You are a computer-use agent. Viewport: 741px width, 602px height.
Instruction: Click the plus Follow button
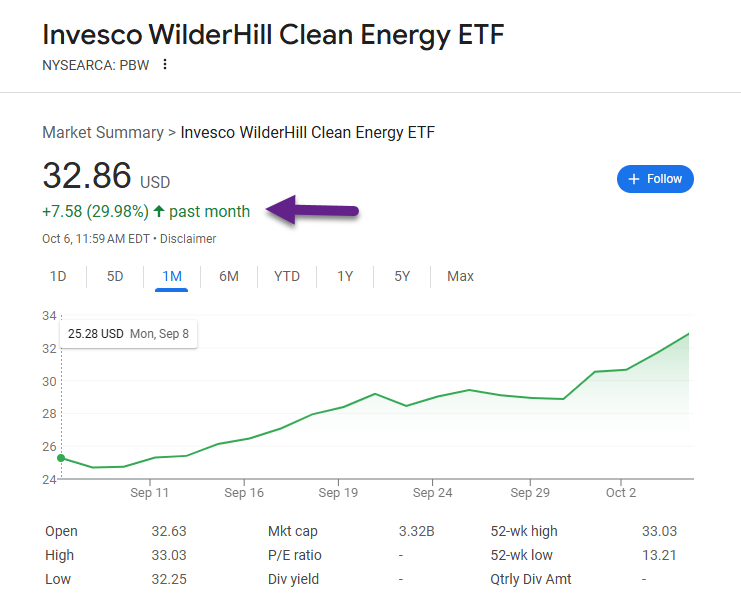point(655,179)
